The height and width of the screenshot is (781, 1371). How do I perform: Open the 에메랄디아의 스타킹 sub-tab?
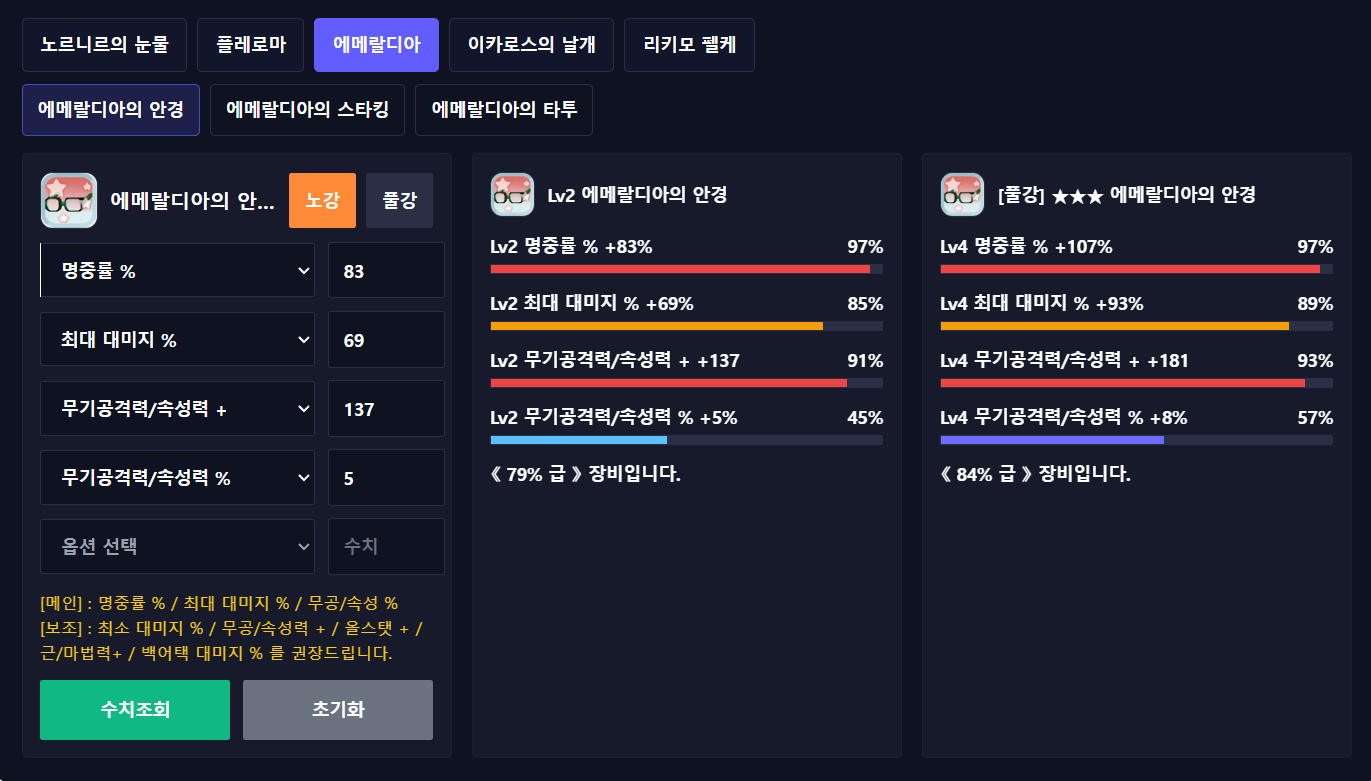click(x=307, y=110)
